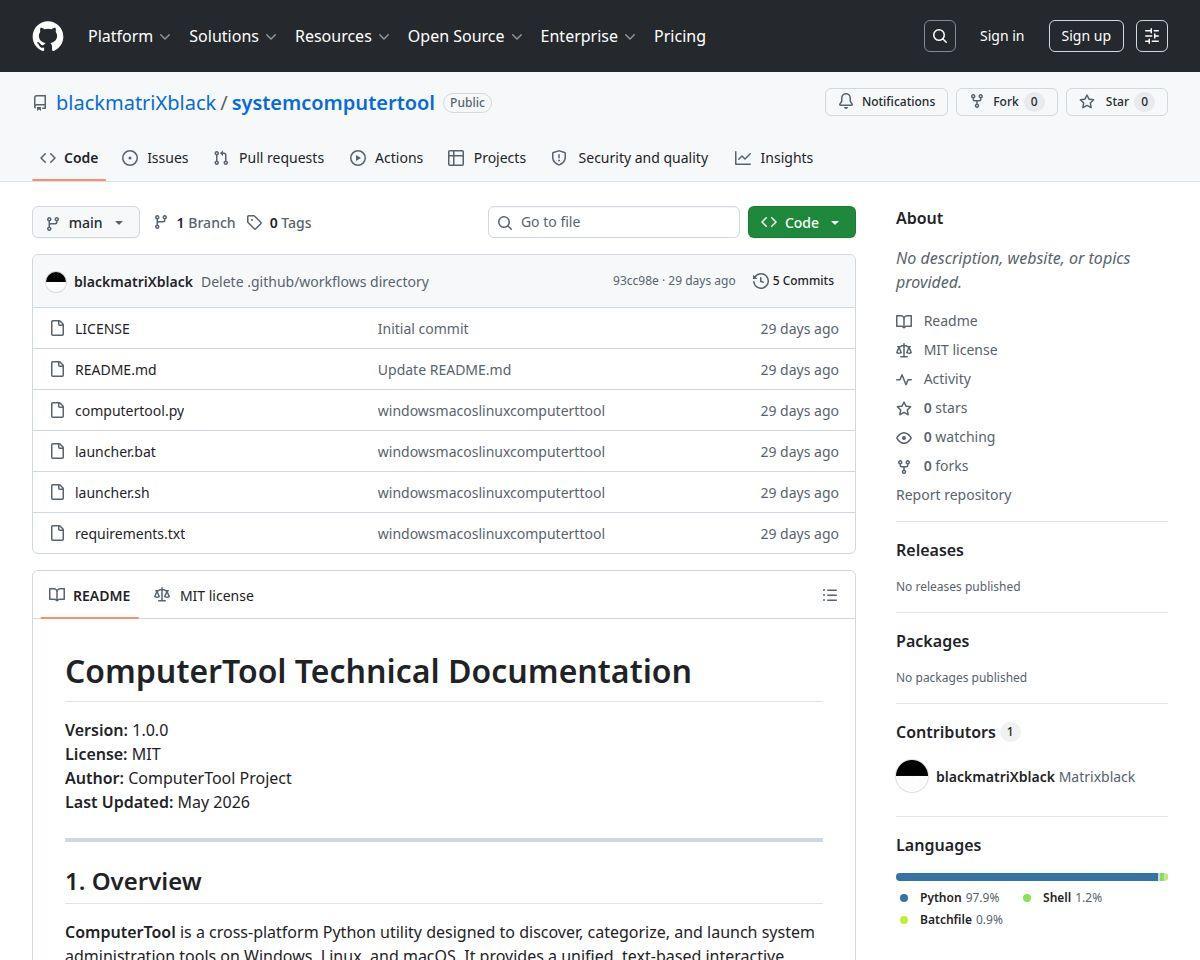The width and height of the screenshot is (1200, 960).
Task: Click the fork icon in the Fork button
Action: (977, 102)
